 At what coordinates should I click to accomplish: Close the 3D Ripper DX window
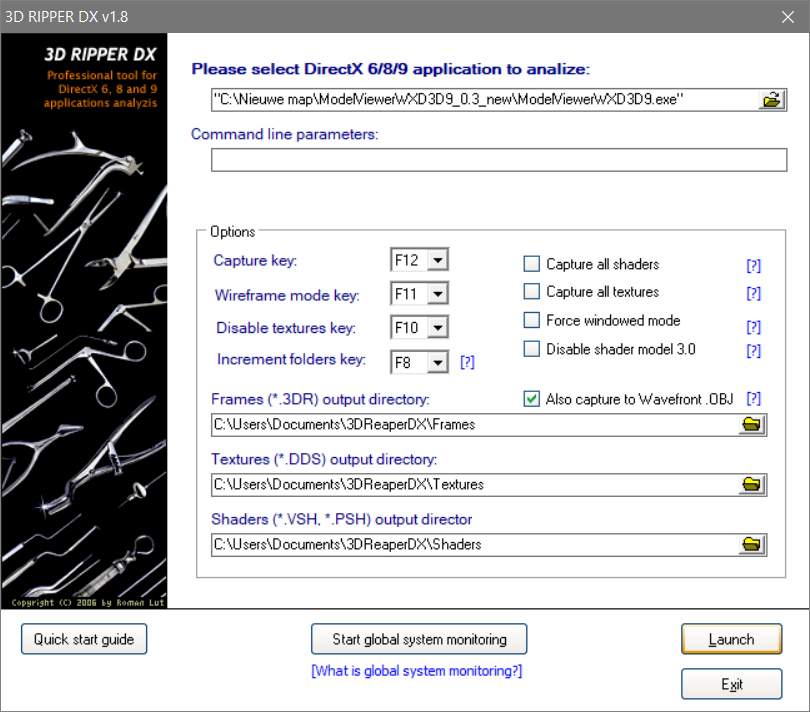(788, 17)
